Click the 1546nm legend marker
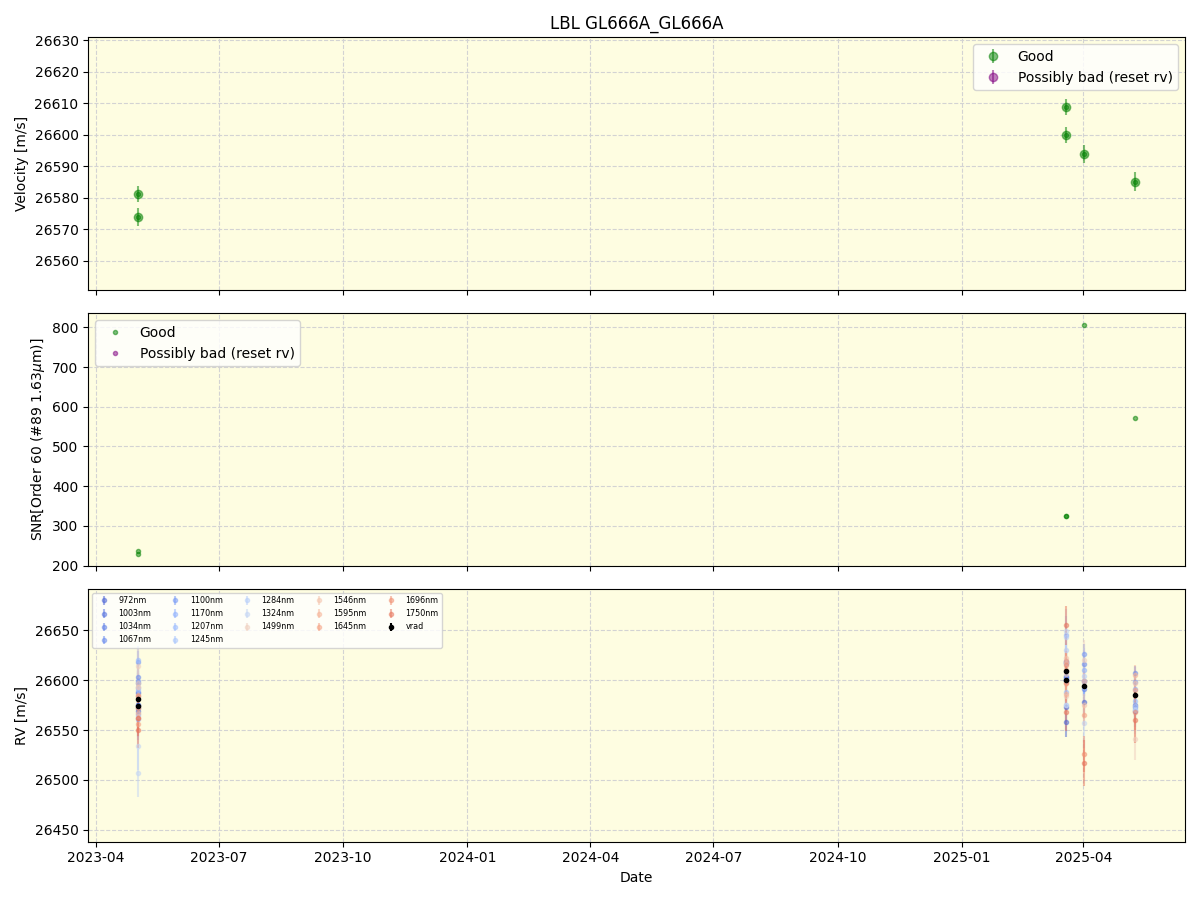The image size is (1200, 900). pos(319,601)
